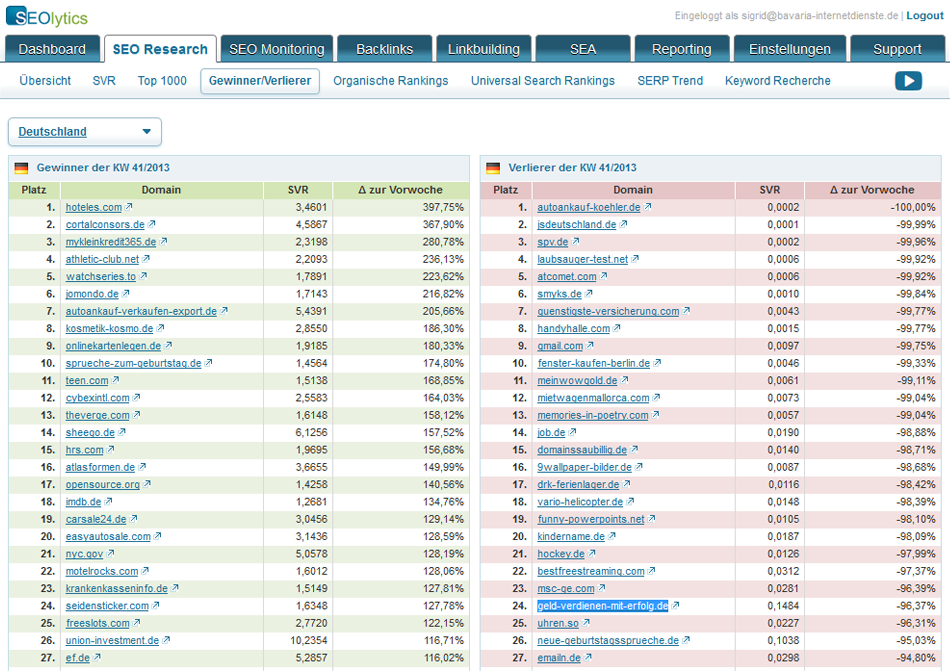This screenshot has height=671, width=950.
Task: Click the blue play video button
Action: [908, 81]
